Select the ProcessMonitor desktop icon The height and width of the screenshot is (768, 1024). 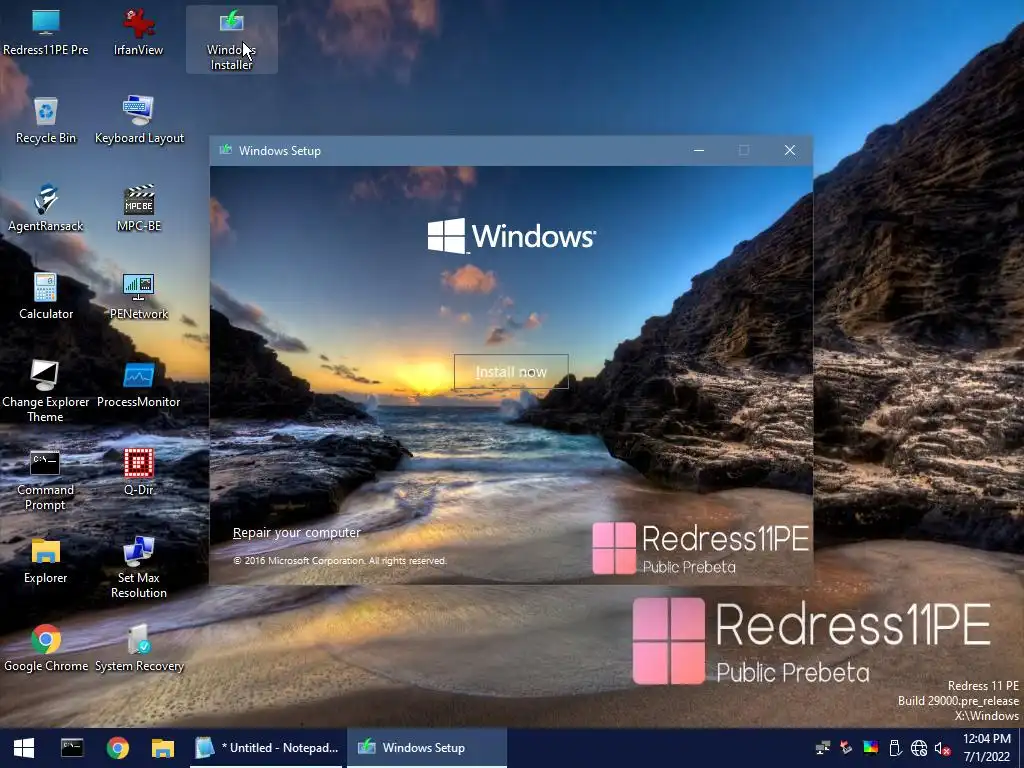click(x=138, y=385)
